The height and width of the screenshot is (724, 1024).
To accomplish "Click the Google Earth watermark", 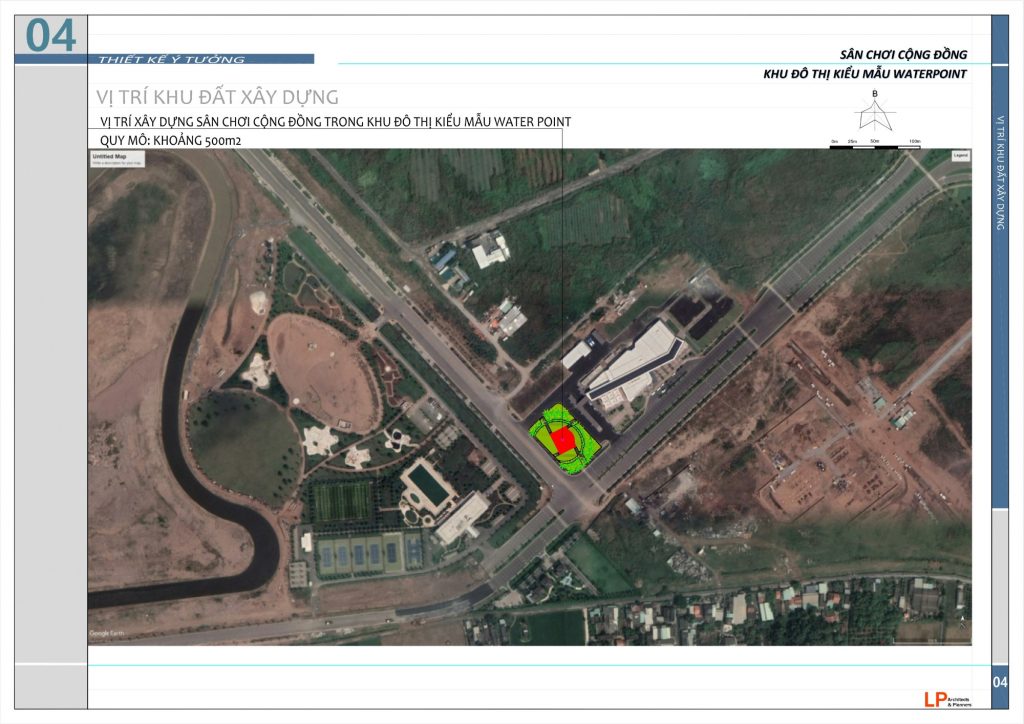I will coord(105,633).
